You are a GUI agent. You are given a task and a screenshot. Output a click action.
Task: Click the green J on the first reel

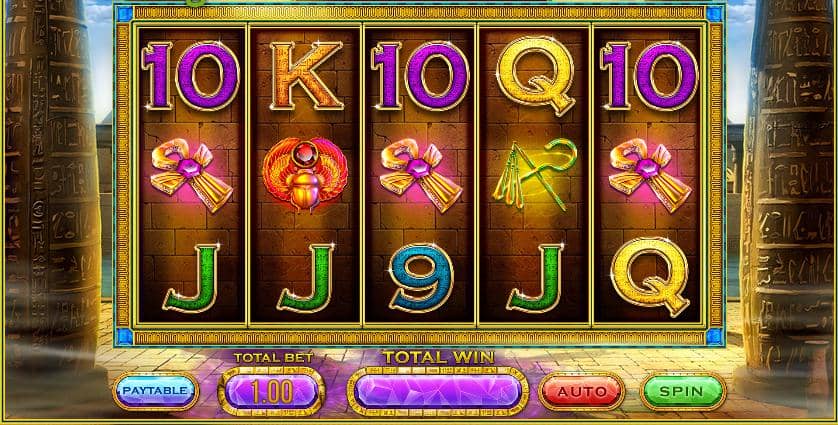tap(191, 277)
